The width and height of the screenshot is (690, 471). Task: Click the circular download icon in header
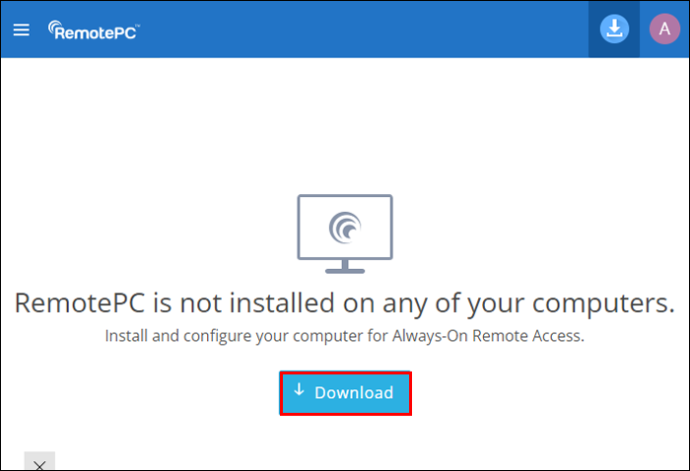[x=614, y=29]
